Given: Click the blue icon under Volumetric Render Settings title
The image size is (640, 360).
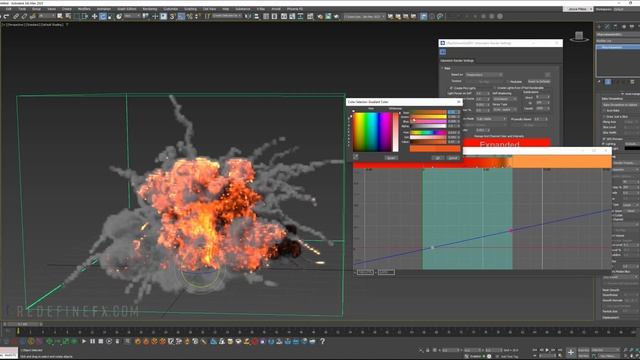Looking at the screenshot, I should coord(443,52).
